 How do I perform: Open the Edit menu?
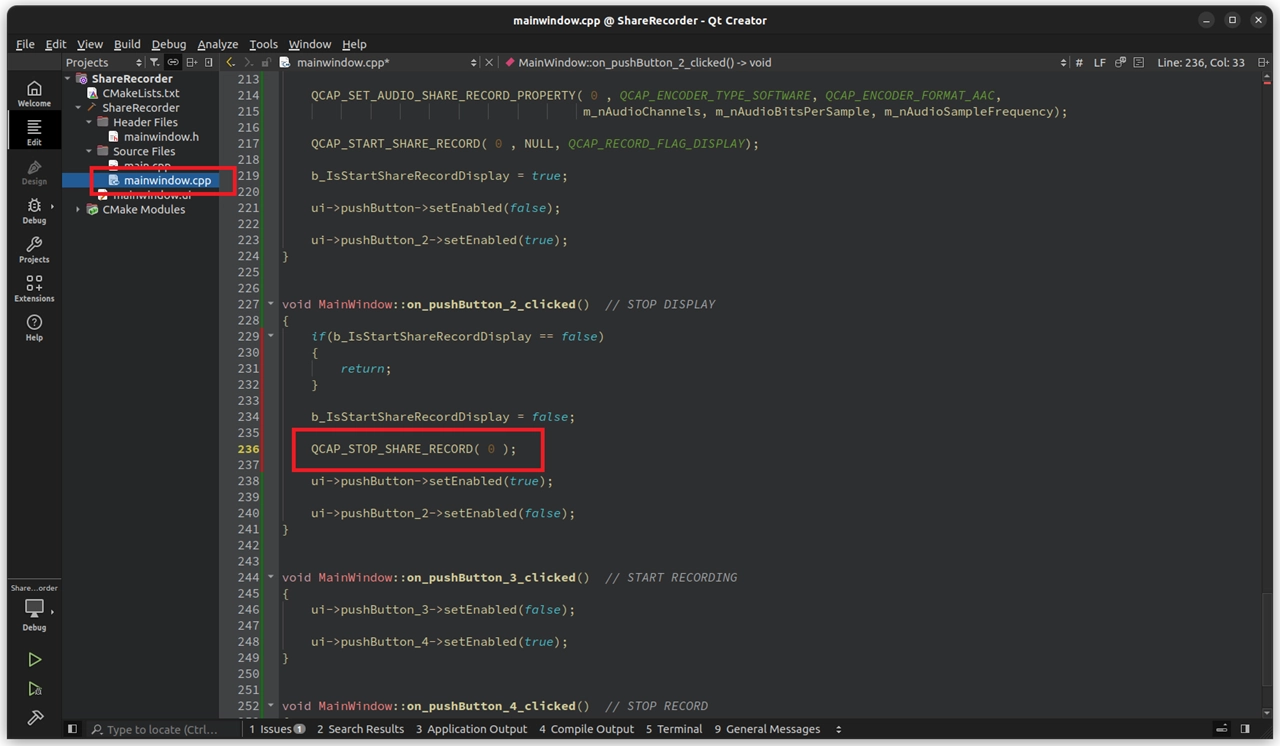56,44
